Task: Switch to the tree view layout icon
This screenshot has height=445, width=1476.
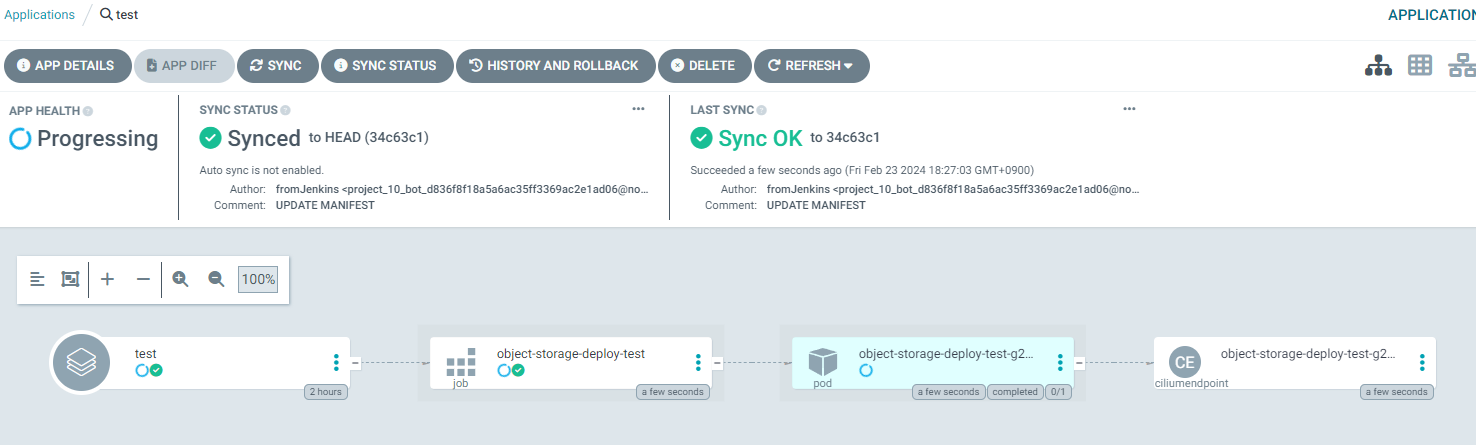Action: click(1379, 66)
